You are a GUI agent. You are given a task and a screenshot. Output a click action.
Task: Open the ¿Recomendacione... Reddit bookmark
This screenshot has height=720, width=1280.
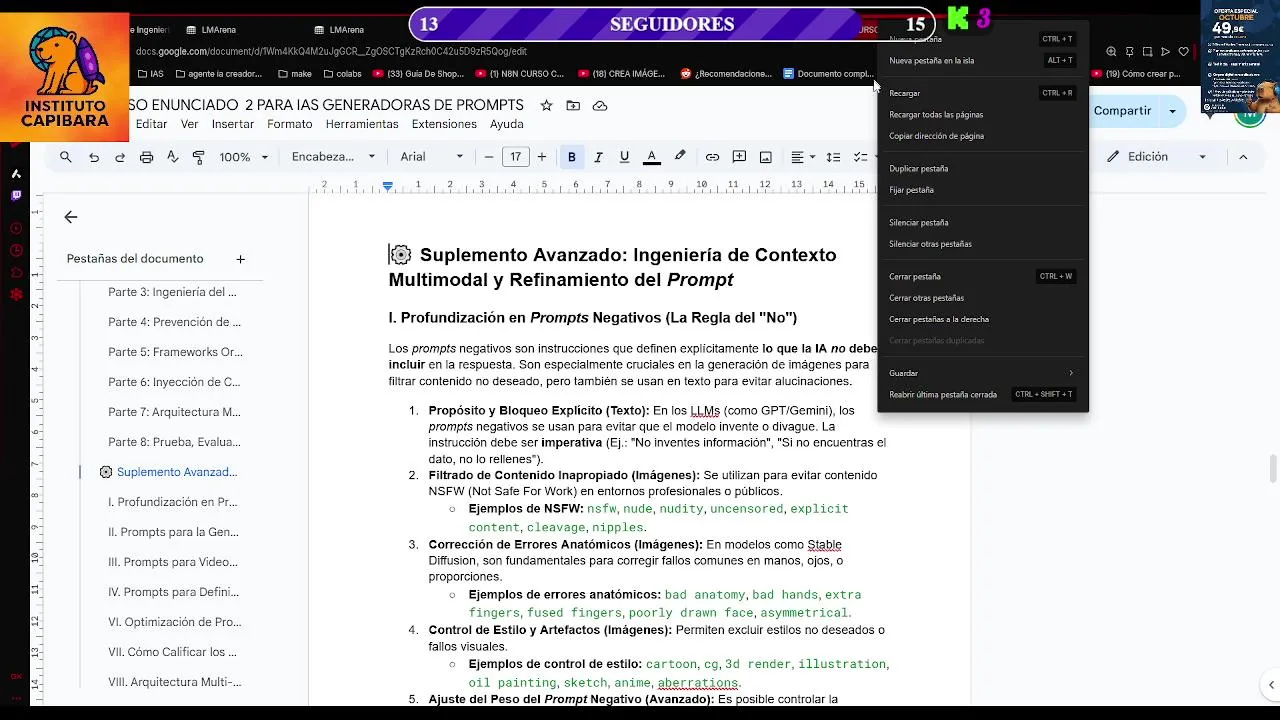click(726, 74)
